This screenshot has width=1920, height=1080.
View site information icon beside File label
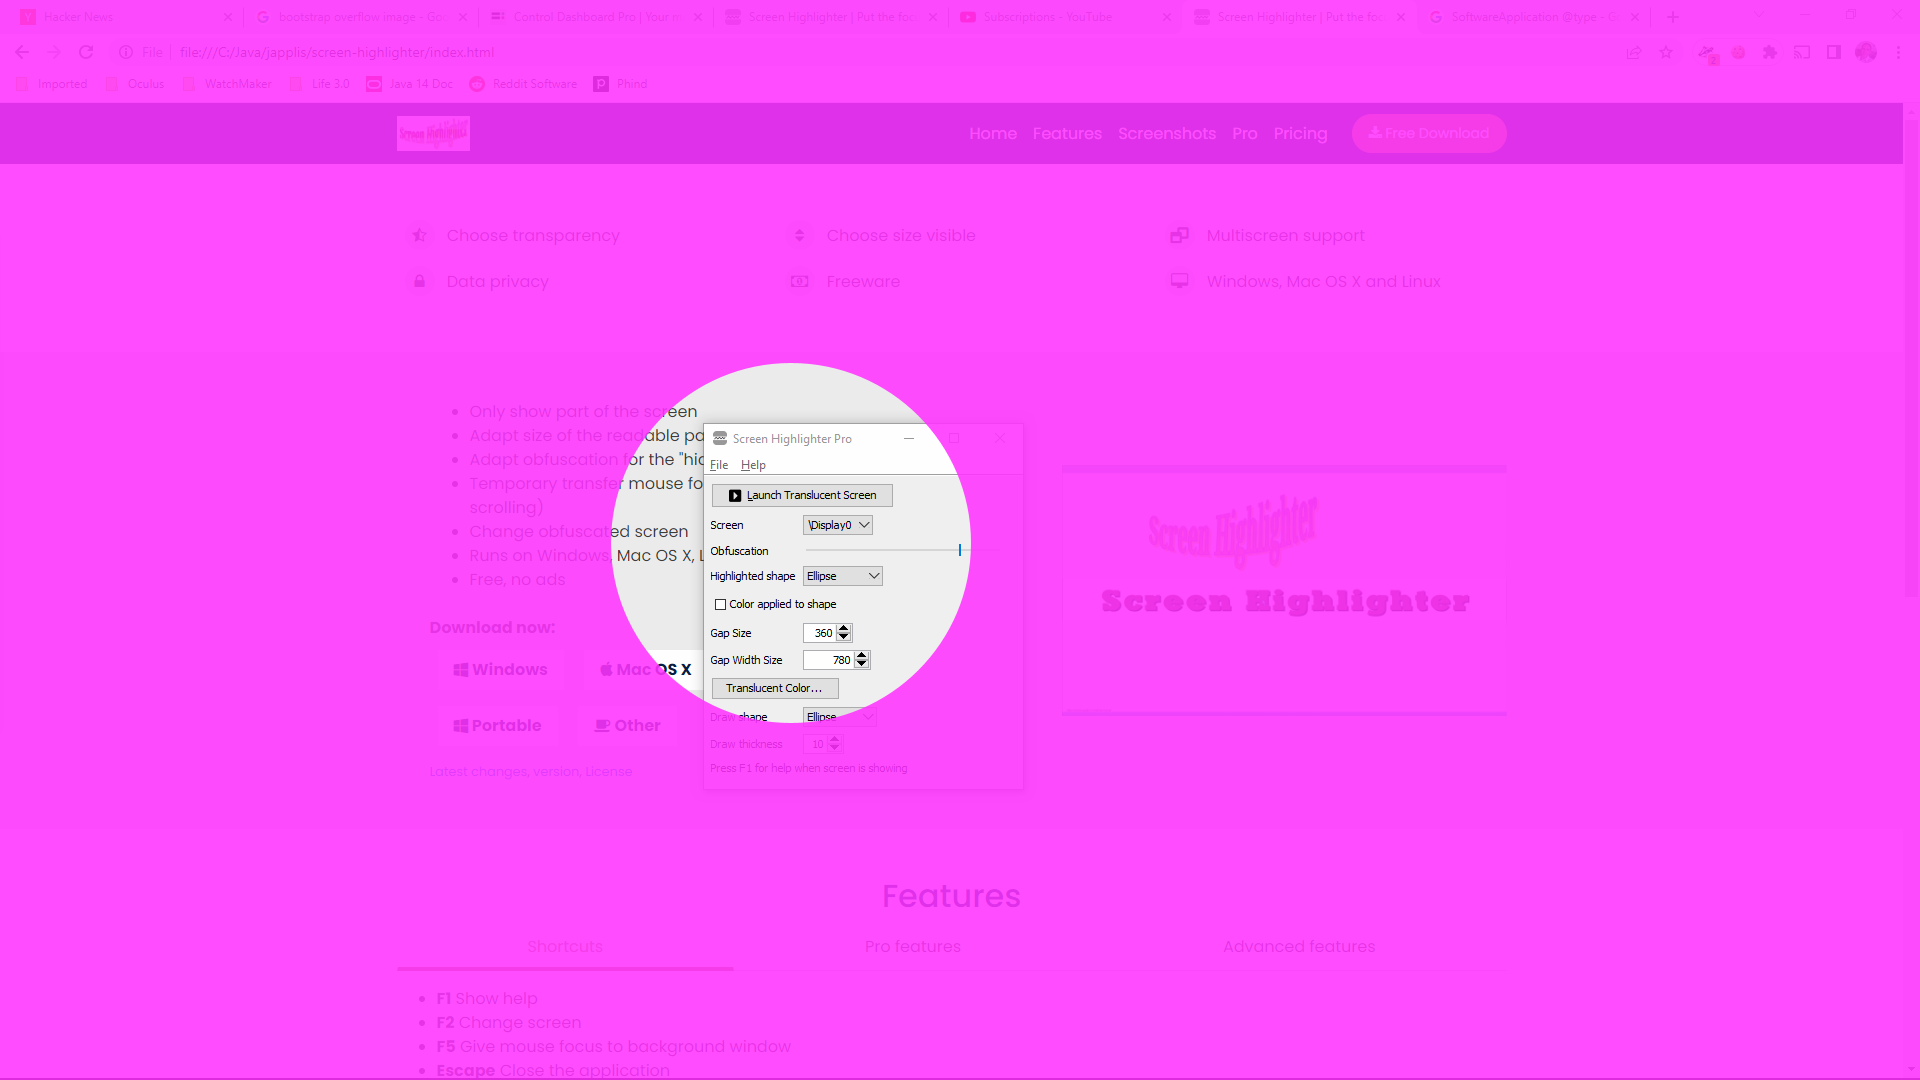pos(126,52)
